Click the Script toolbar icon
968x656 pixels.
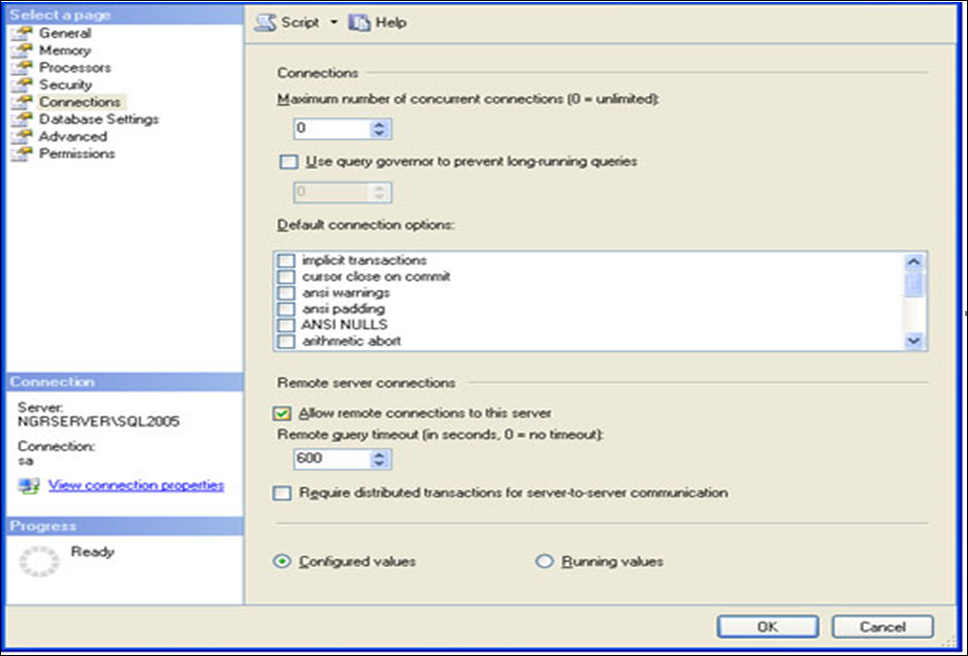(x=266, y=22)
